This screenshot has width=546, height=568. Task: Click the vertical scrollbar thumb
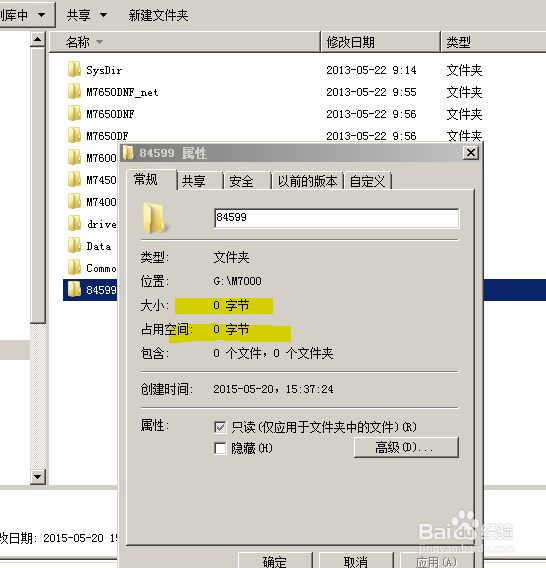click(x=38, y=185)
